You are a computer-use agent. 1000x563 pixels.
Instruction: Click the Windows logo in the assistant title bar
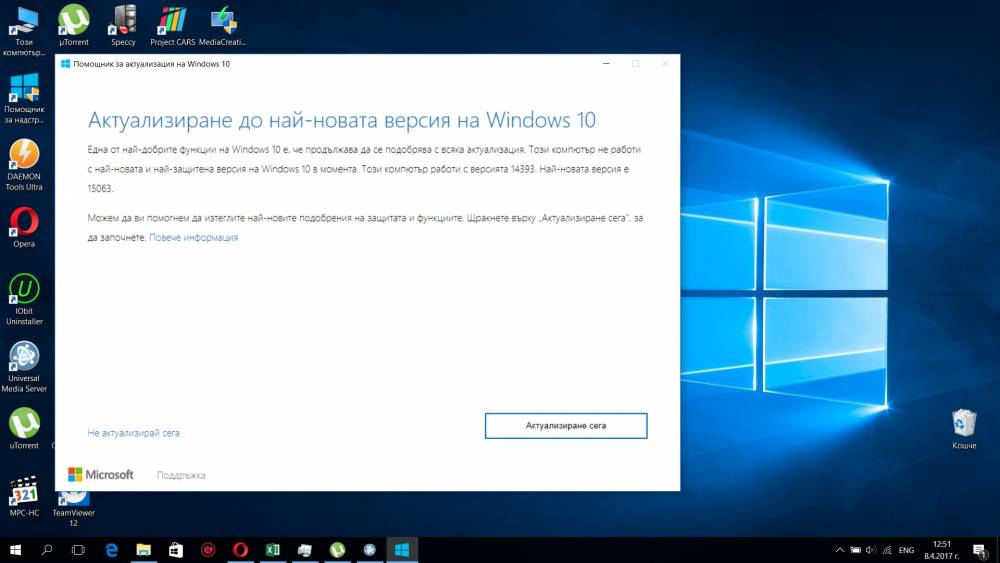point(65,64)
